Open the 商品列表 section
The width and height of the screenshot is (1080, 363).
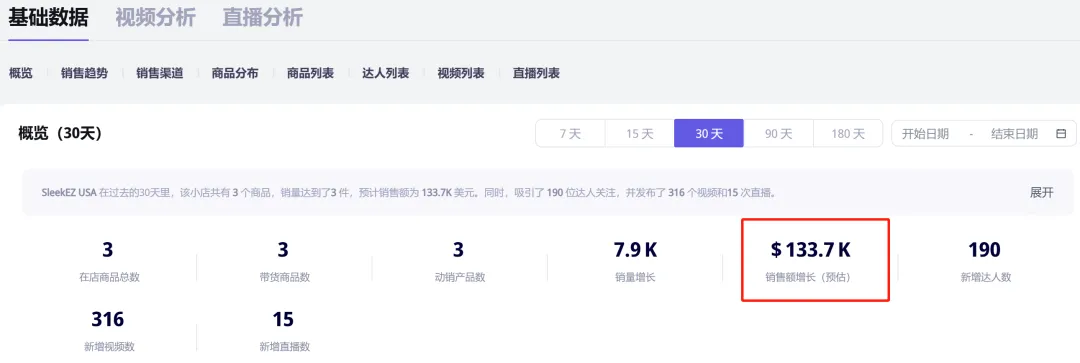[x=311, y=73]
